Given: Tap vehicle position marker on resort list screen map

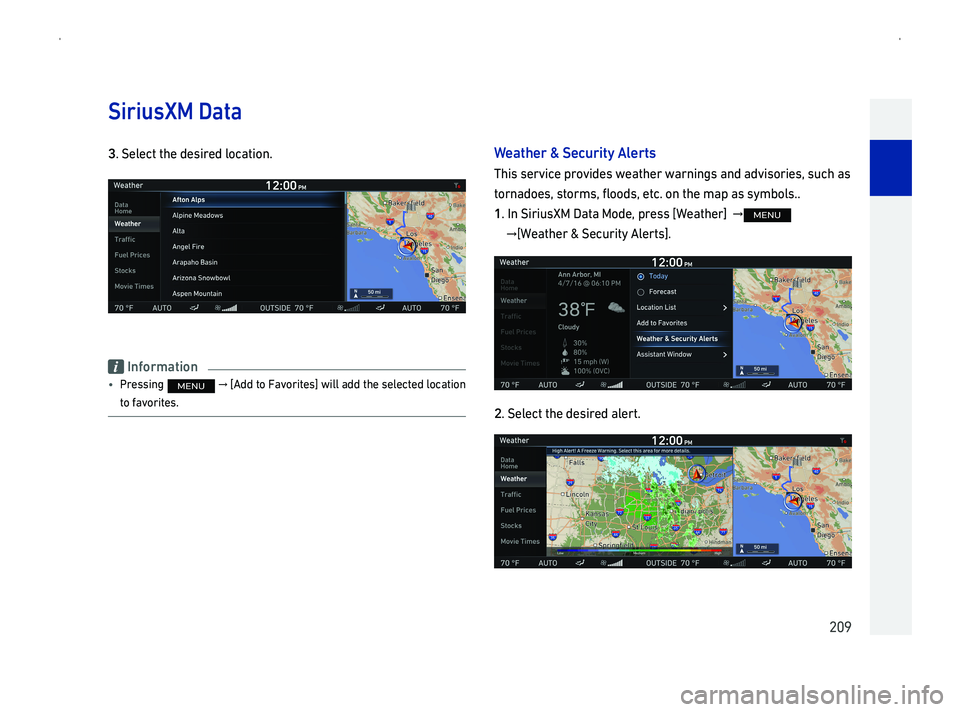Looking at the screenshot, I should 407,247.
